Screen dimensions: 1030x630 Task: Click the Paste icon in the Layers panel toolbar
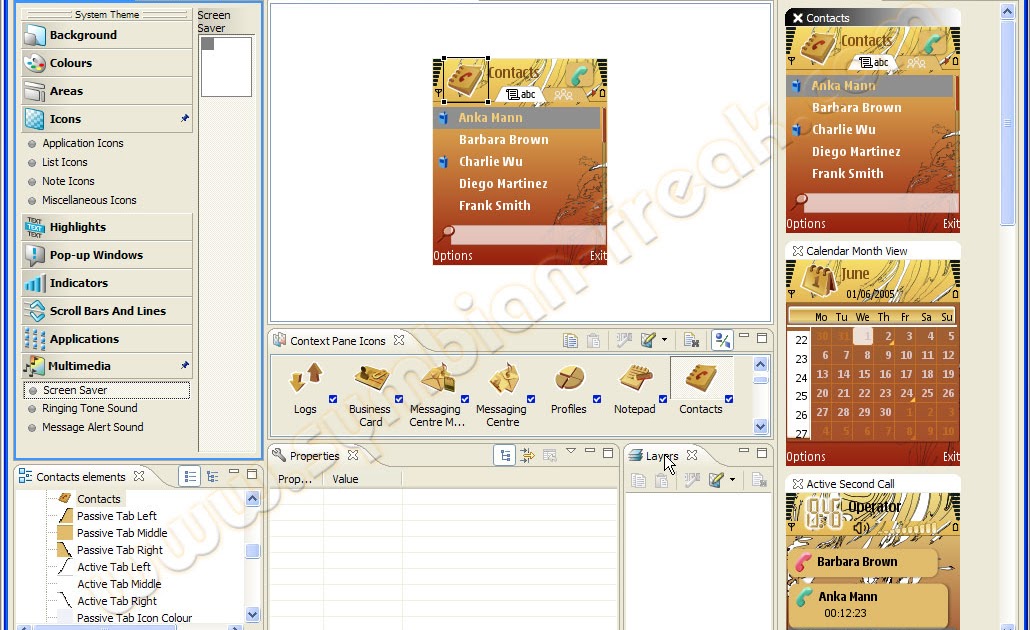662,481
